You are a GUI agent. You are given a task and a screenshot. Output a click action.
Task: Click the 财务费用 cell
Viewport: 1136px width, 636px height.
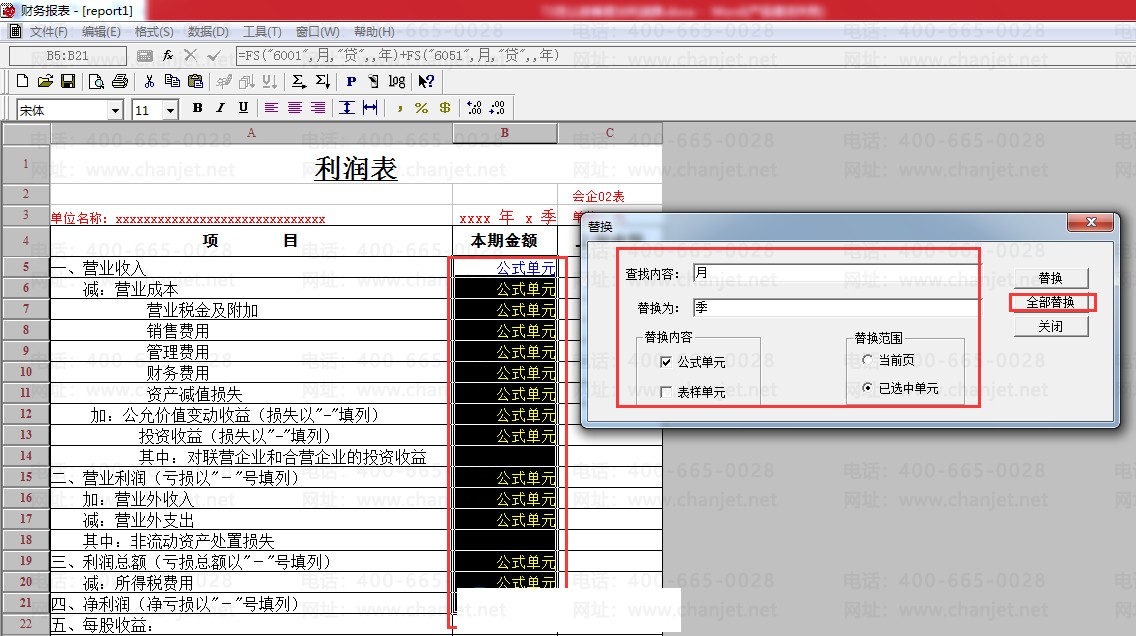(x=251, y=373)
